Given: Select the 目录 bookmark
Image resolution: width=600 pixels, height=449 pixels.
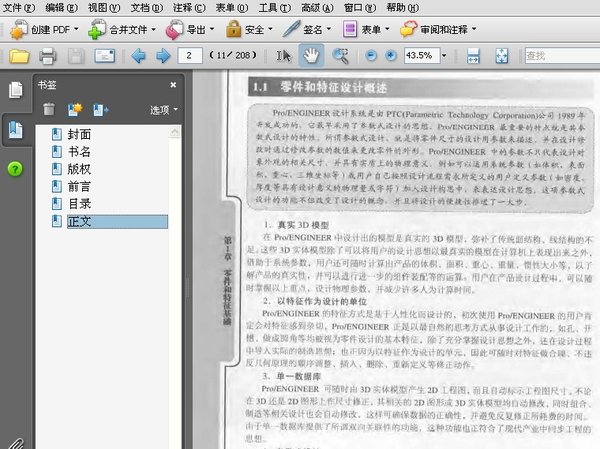Looking at the screenshot, I should pyautogui.click(x=80, y=204).
